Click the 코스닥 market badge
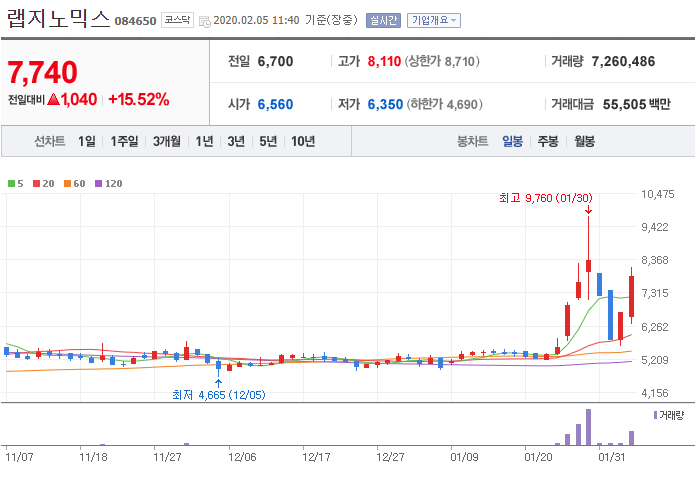695x480 pixels. point(177,20)
